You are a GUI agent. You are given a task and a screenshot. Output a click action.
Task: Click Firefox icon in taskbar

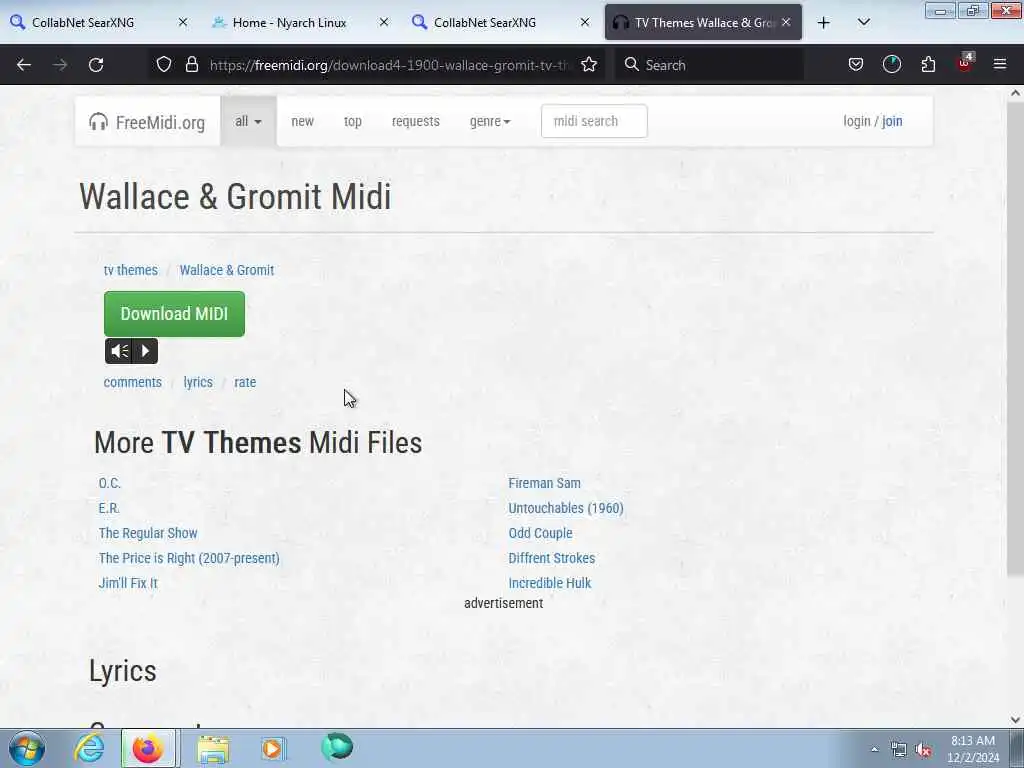pyautogui.click(x=148, y=748)
